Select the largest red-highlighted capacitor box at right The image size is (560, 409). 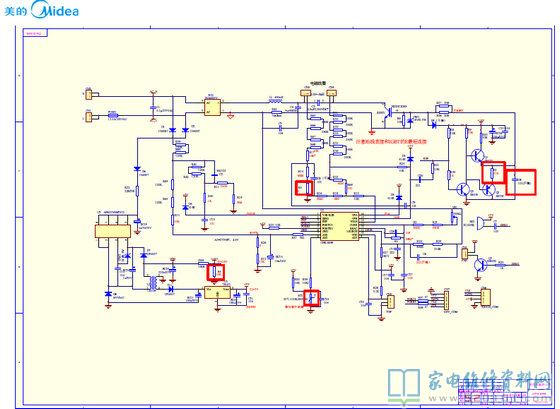tap(521, 182)
